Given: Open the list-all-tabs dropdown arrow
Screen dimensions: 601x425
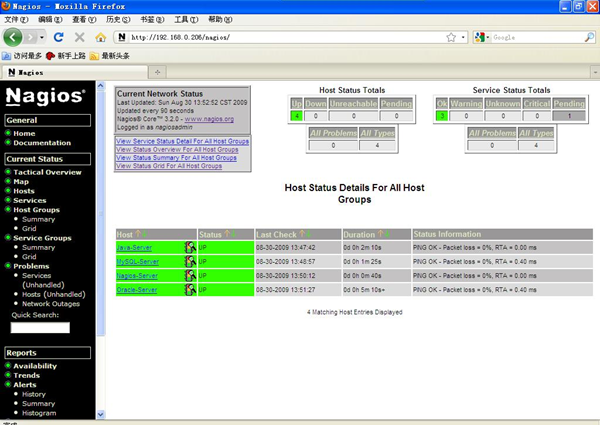Looking at the screenshot, I should click(x=595, y=72).
